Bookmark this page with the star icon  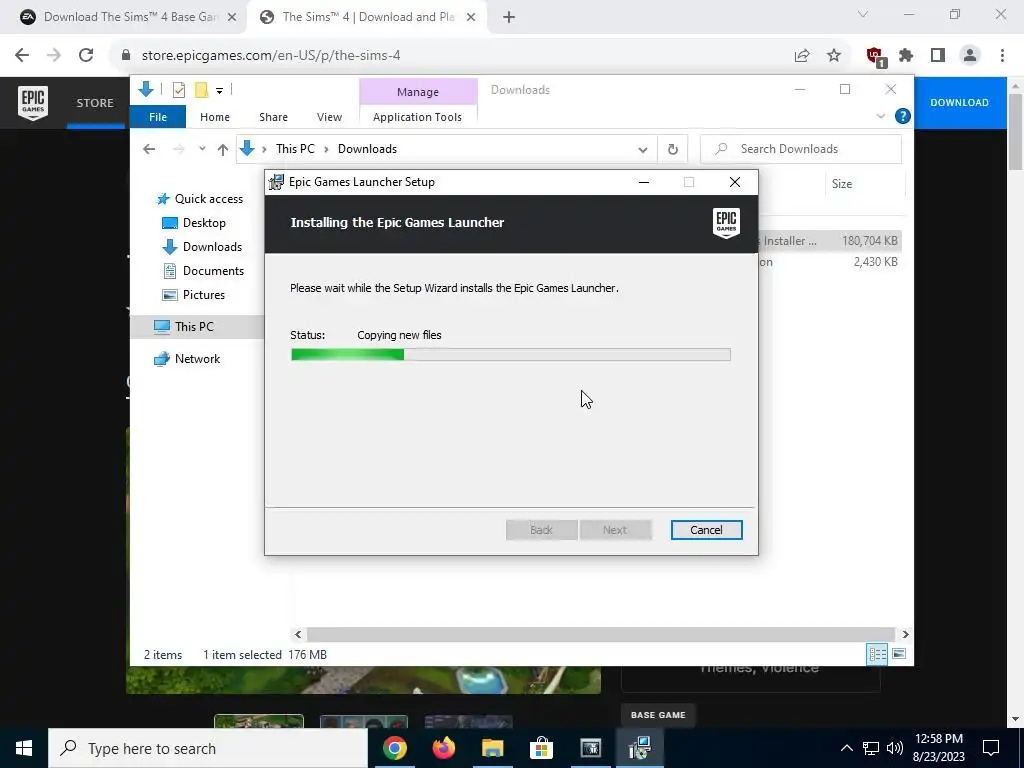tap(834, 56)
